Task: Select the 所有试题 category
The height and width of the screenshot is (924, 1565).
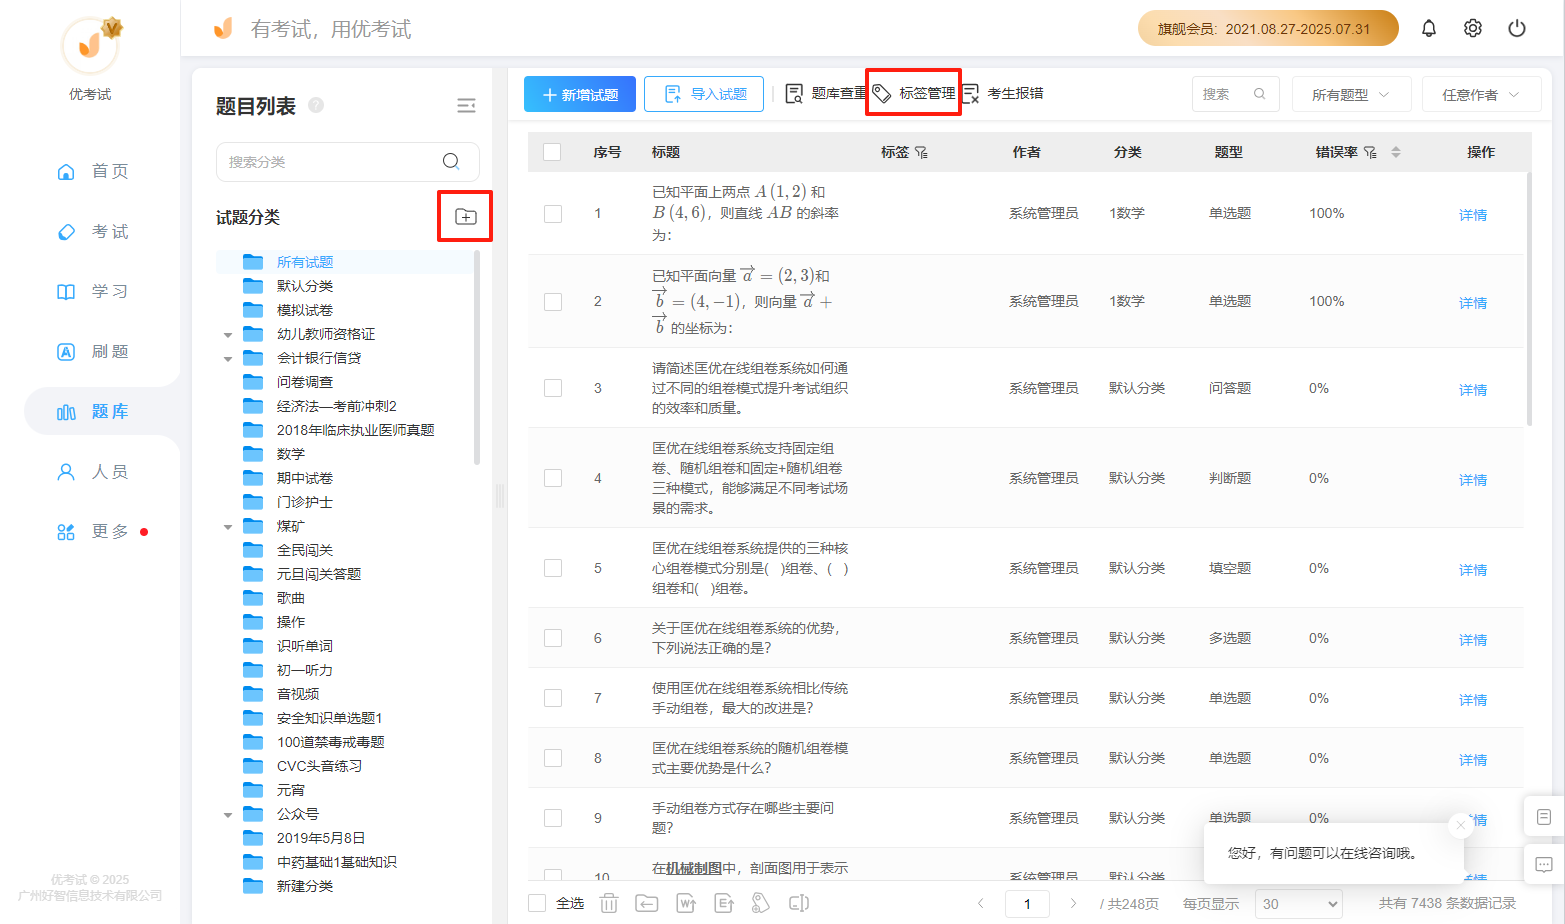Action: click(x=305, y=262)
